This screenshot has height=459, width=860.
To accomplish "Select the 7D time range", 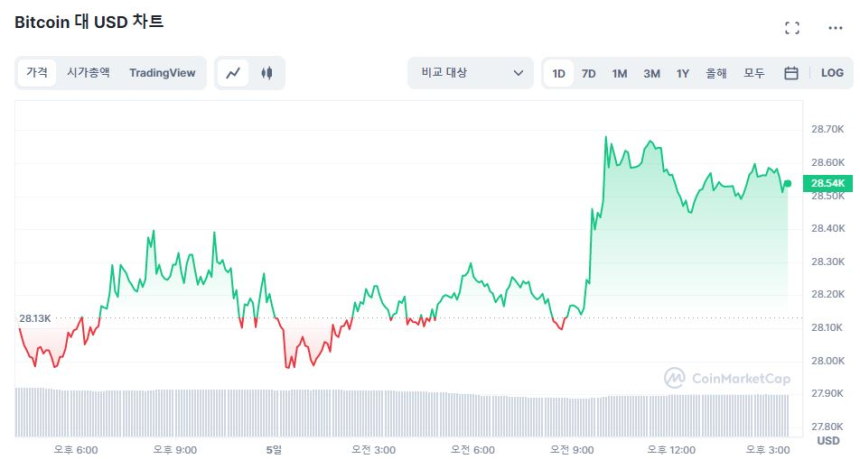I will pos(589,73).
